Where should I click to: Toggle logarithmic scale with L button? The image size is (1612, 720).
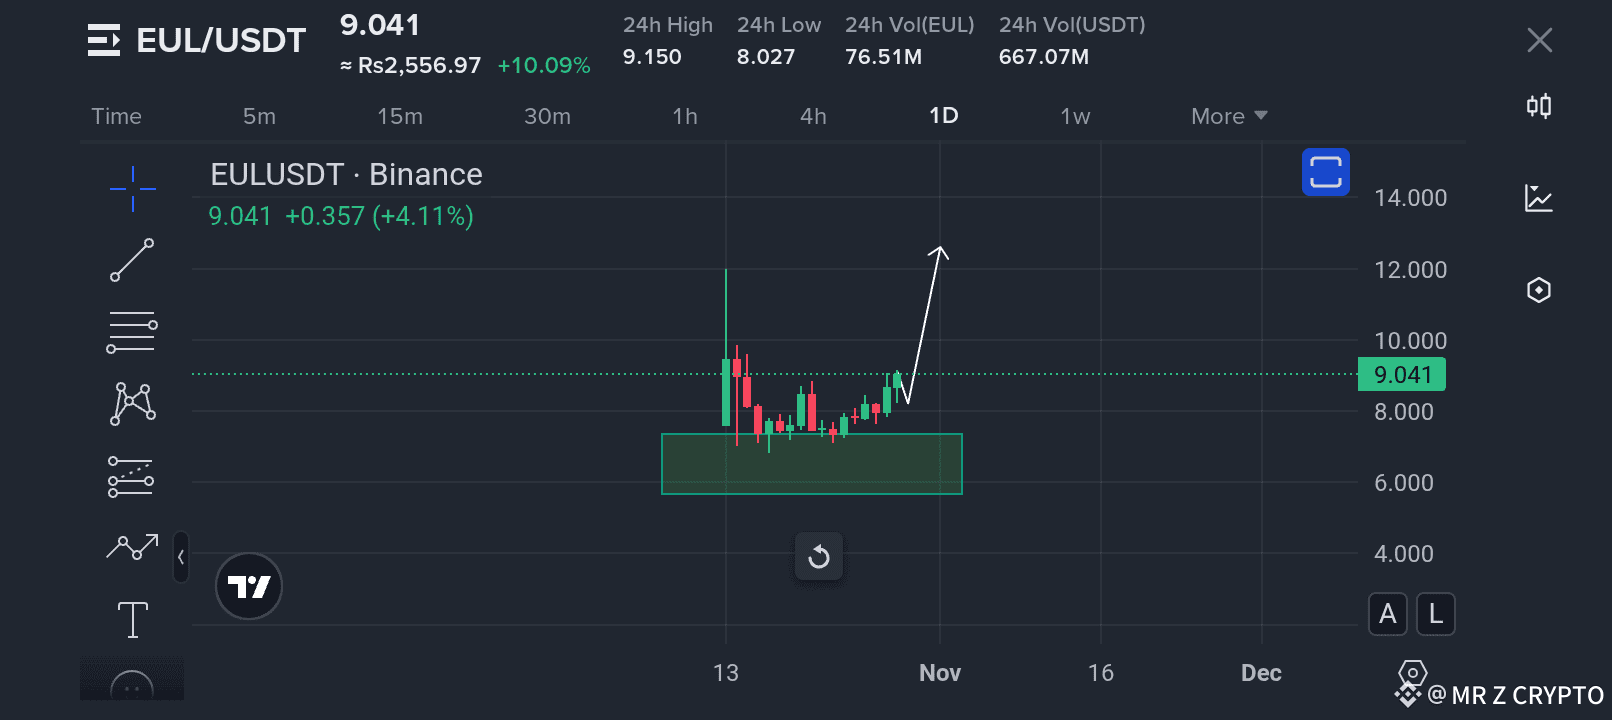[1436, 614]
